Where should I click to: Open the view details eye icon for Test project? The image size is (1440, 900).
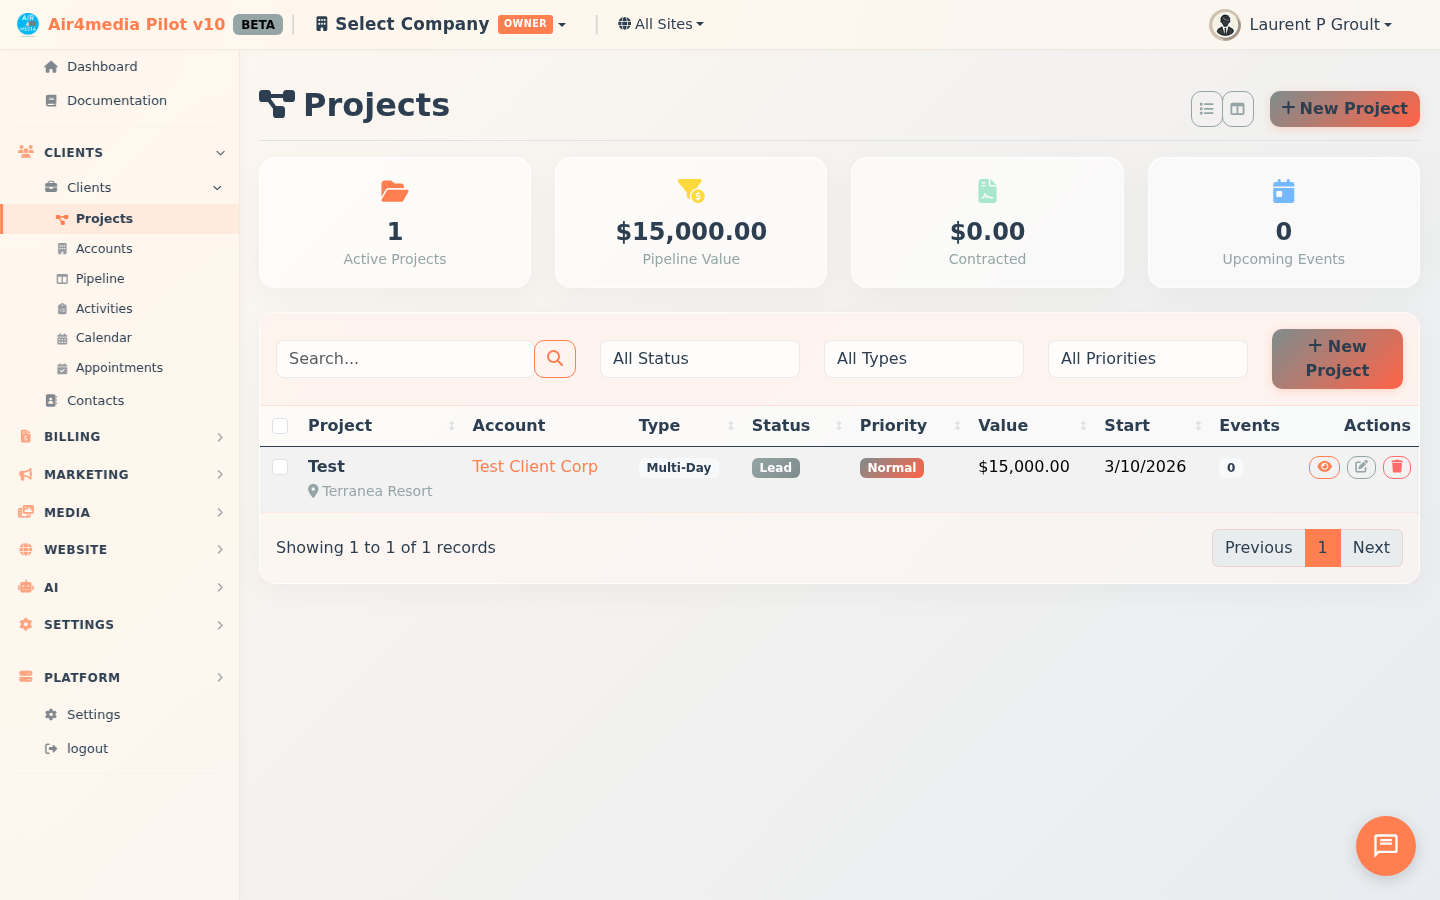[1324, 467]
